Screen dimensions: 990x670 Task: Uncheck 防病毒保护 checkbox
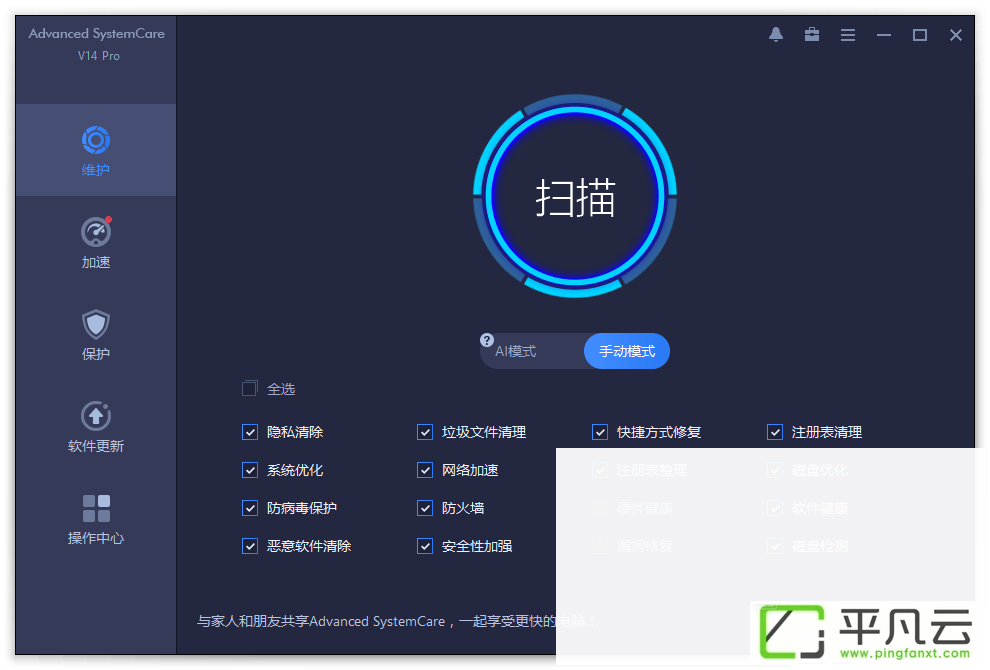(x=250, y=508)
